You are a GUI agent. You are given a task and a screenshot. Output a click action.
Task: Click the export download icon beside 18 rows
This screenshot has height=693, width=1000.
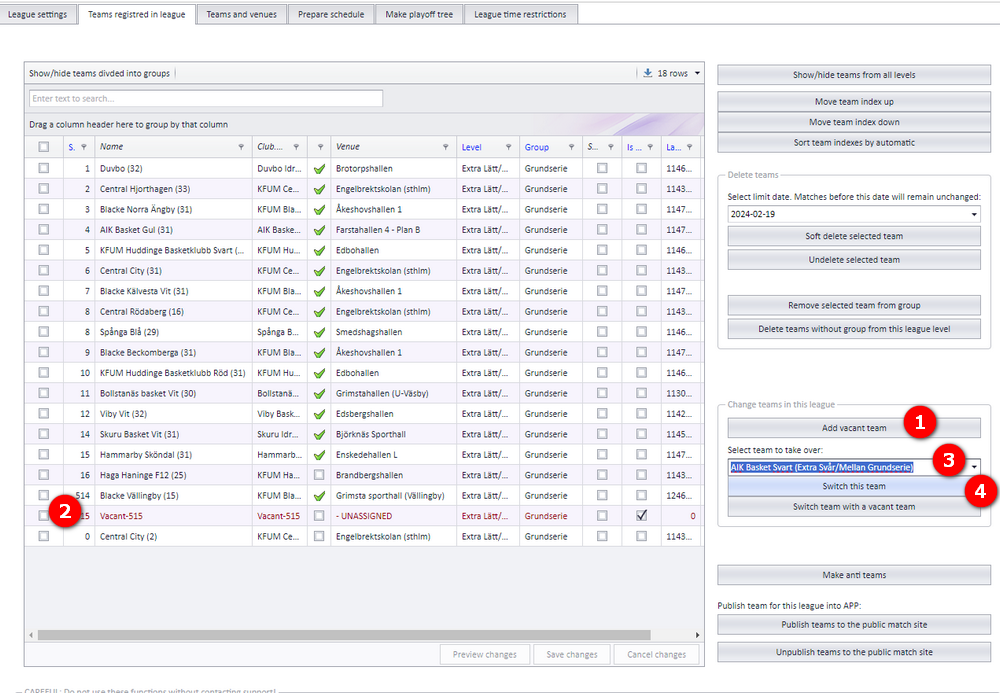pyautogui.click(x=647, y=73)
